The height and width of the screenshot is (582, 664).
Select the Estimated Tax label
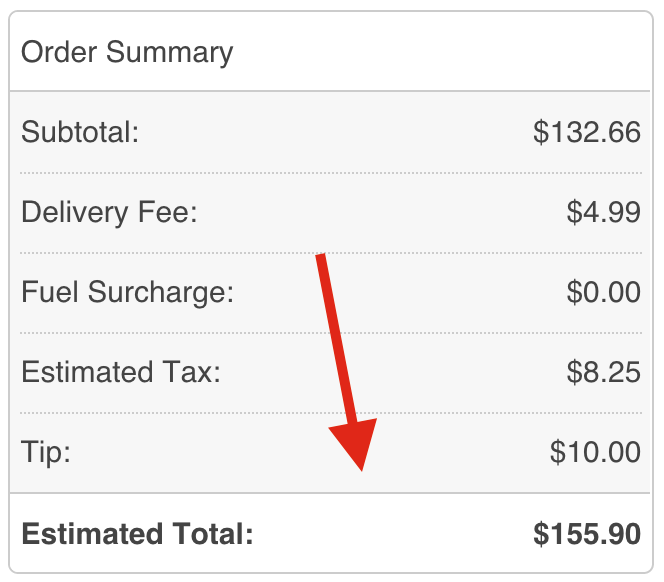[120, 372]
